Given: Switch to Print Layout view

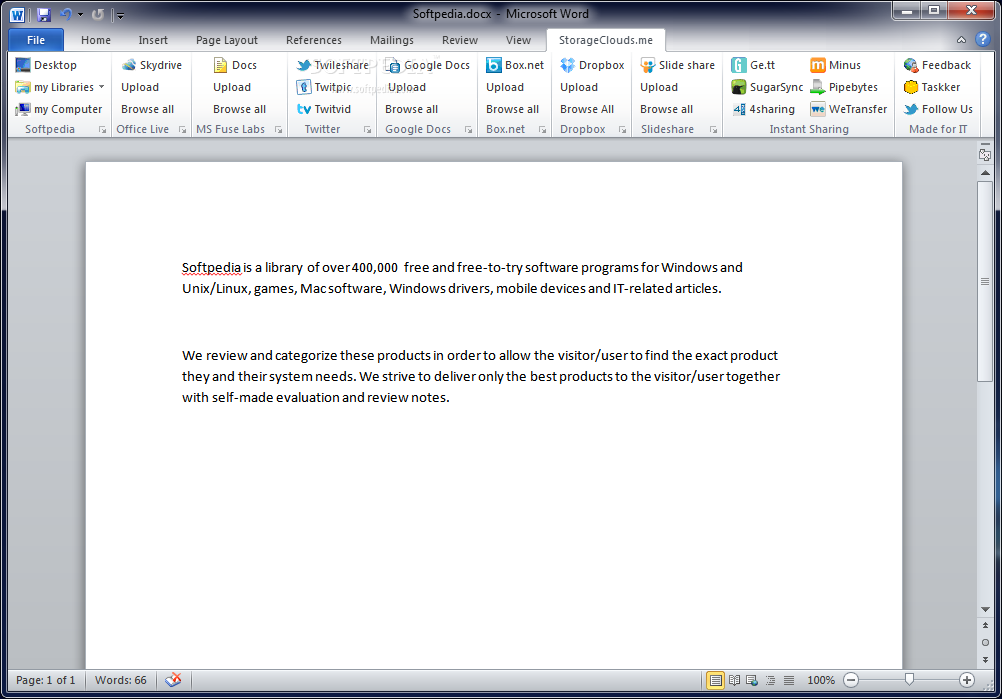Looking at the screenshot, I should point(715,680).
